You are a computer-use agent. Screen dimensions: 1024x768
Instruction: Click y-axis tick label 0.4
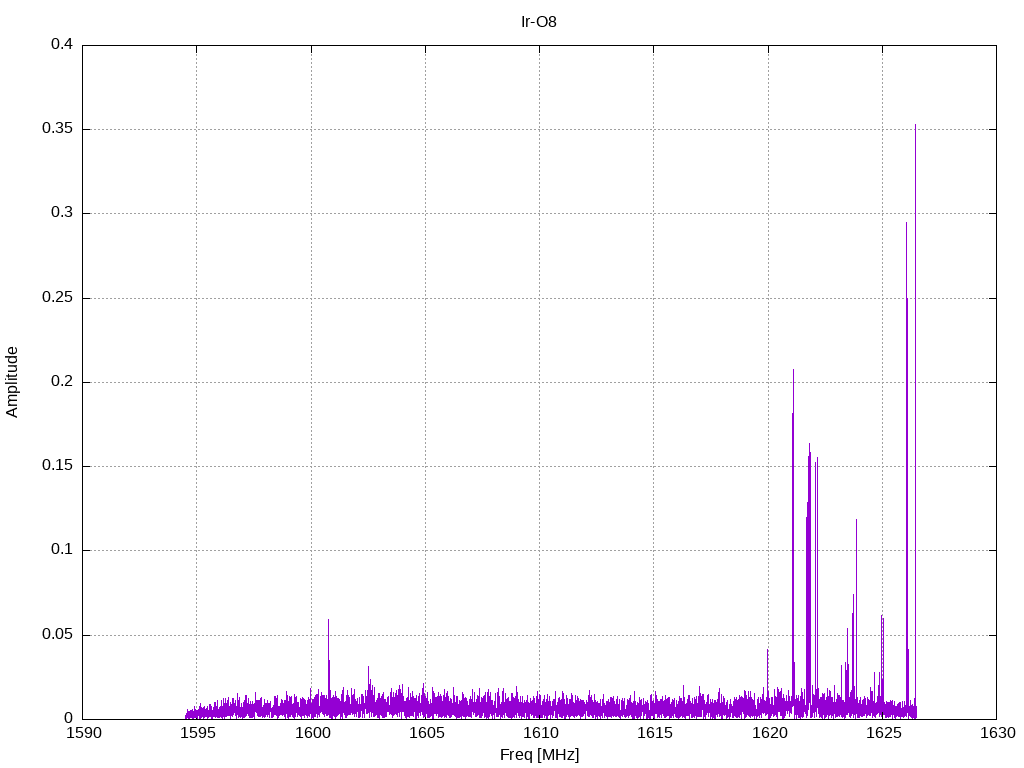(62, 44)
